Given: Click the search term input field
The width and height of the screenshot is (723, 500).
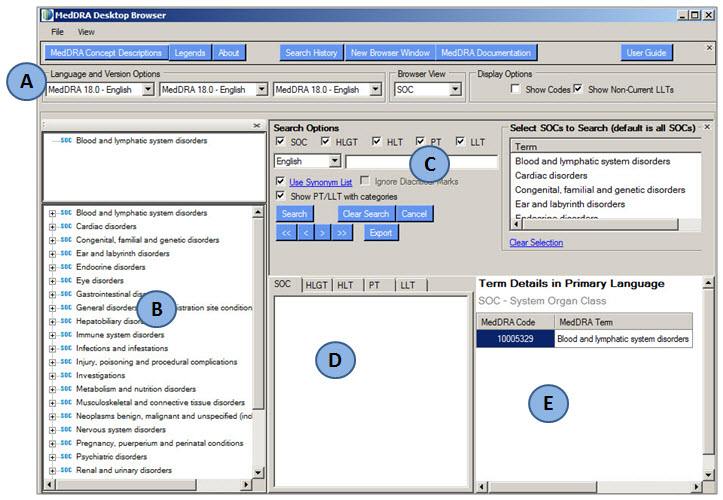Looking at the screenshot, I should tap(421, 161).
